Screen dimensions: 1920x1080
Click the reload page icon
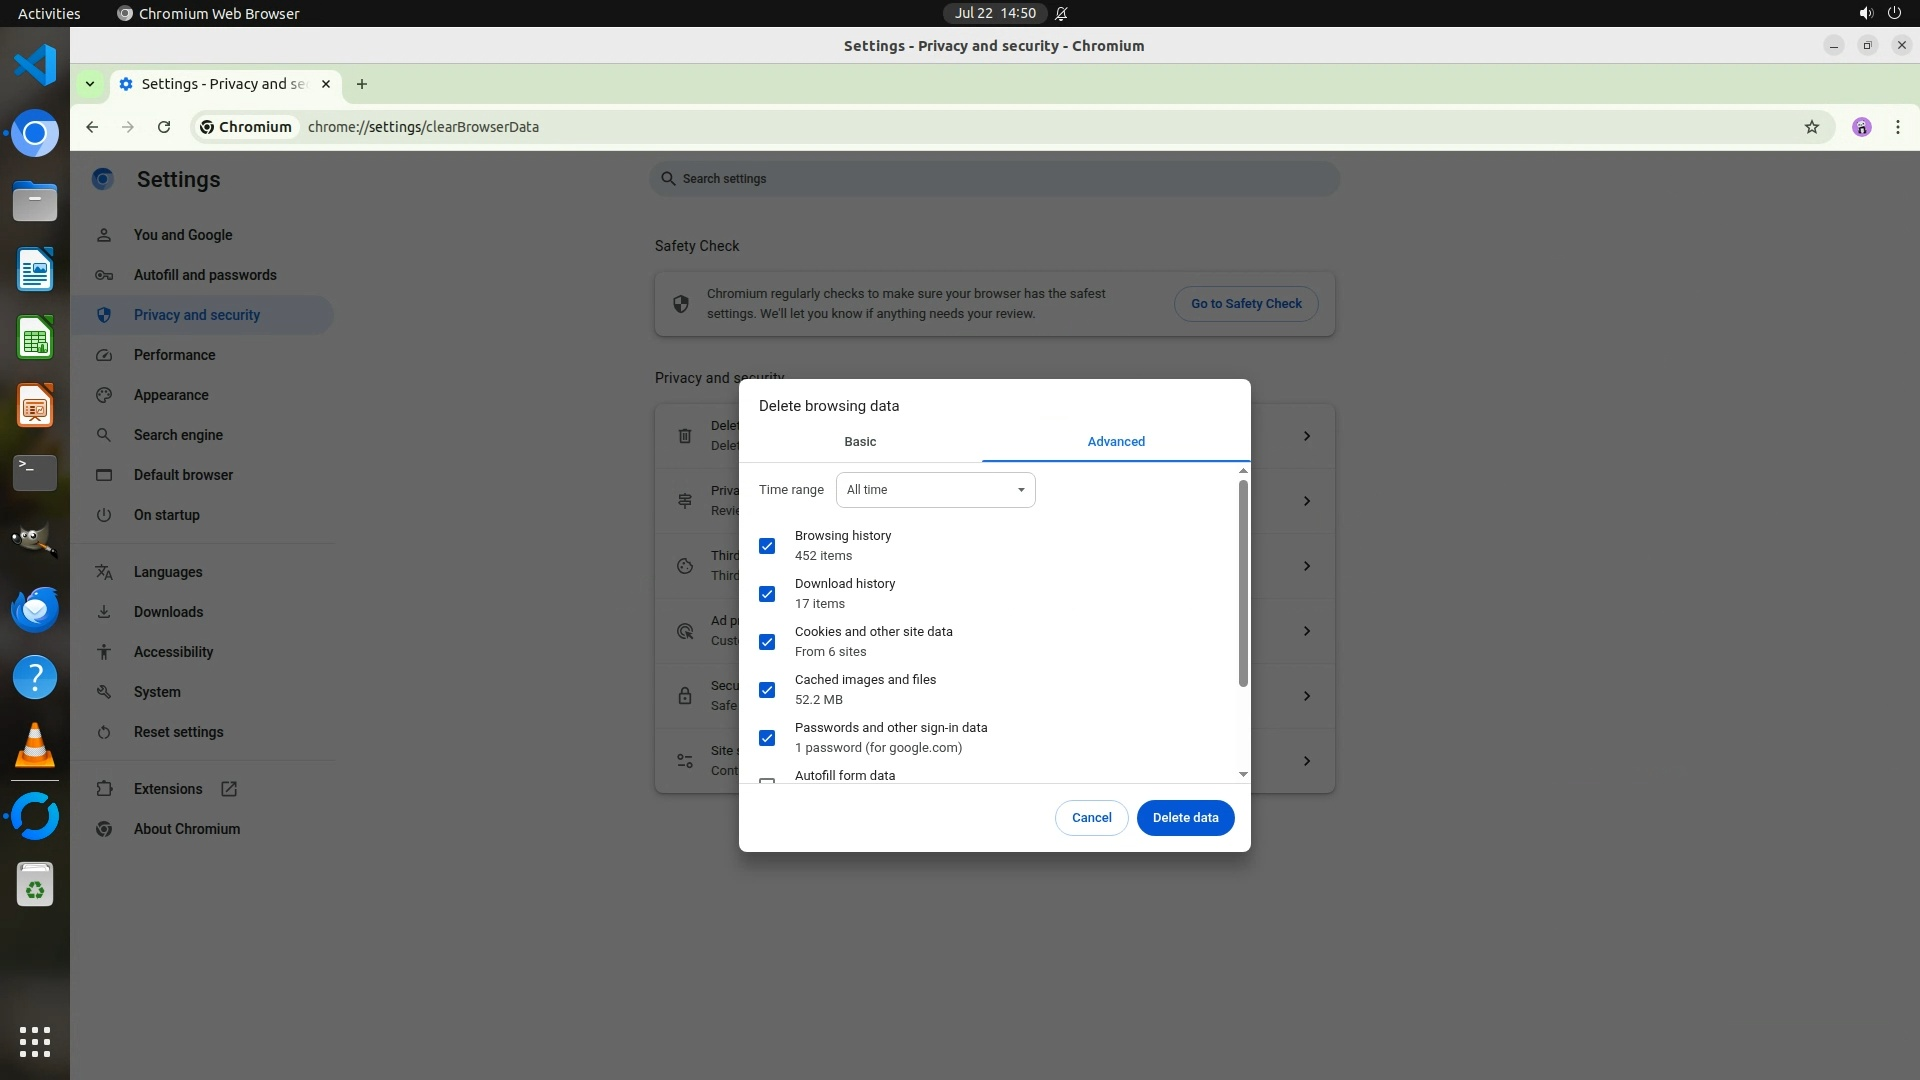coord(164,127)
